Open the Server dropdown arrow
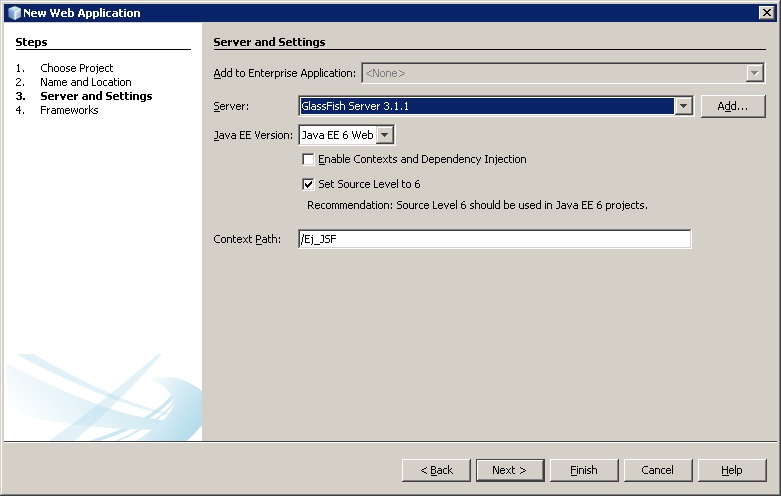Screen dimensions: 781x496 click(x=683, y=106)
